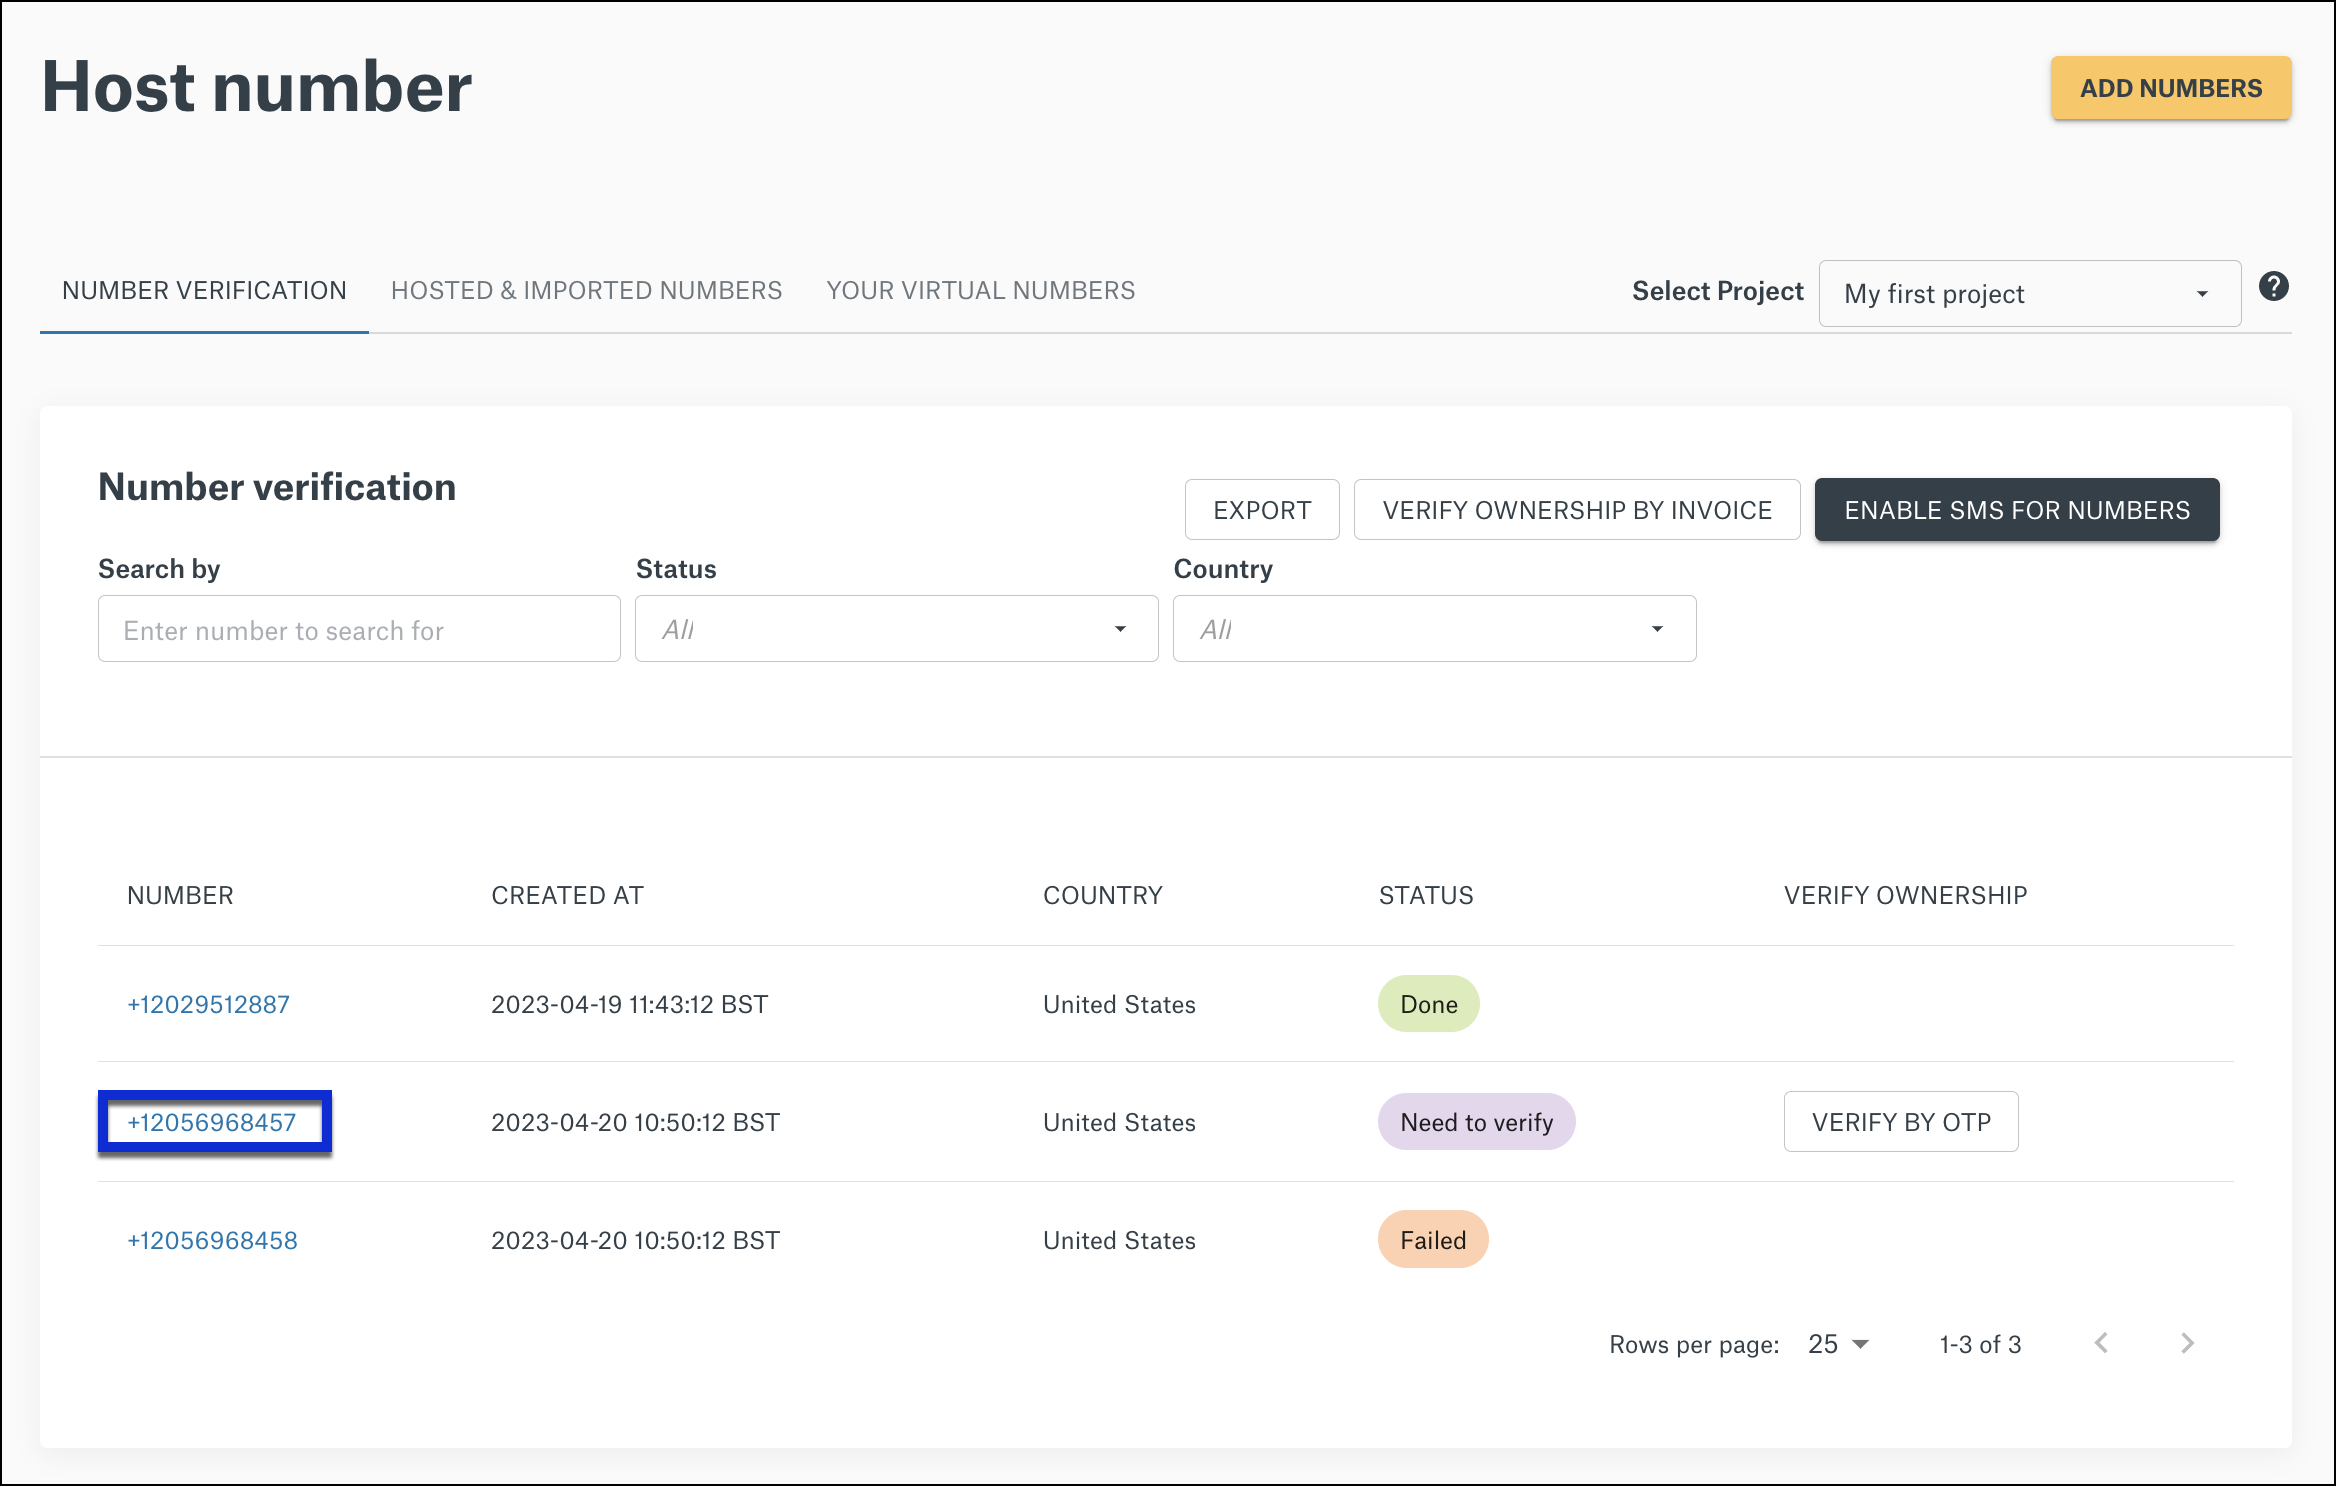Image resolution: width=2336 pixels, height=1486 pixels.
Task: Open the Country filter dropdown arrow
Action: pyautogui.click(x=1657, y=629)
